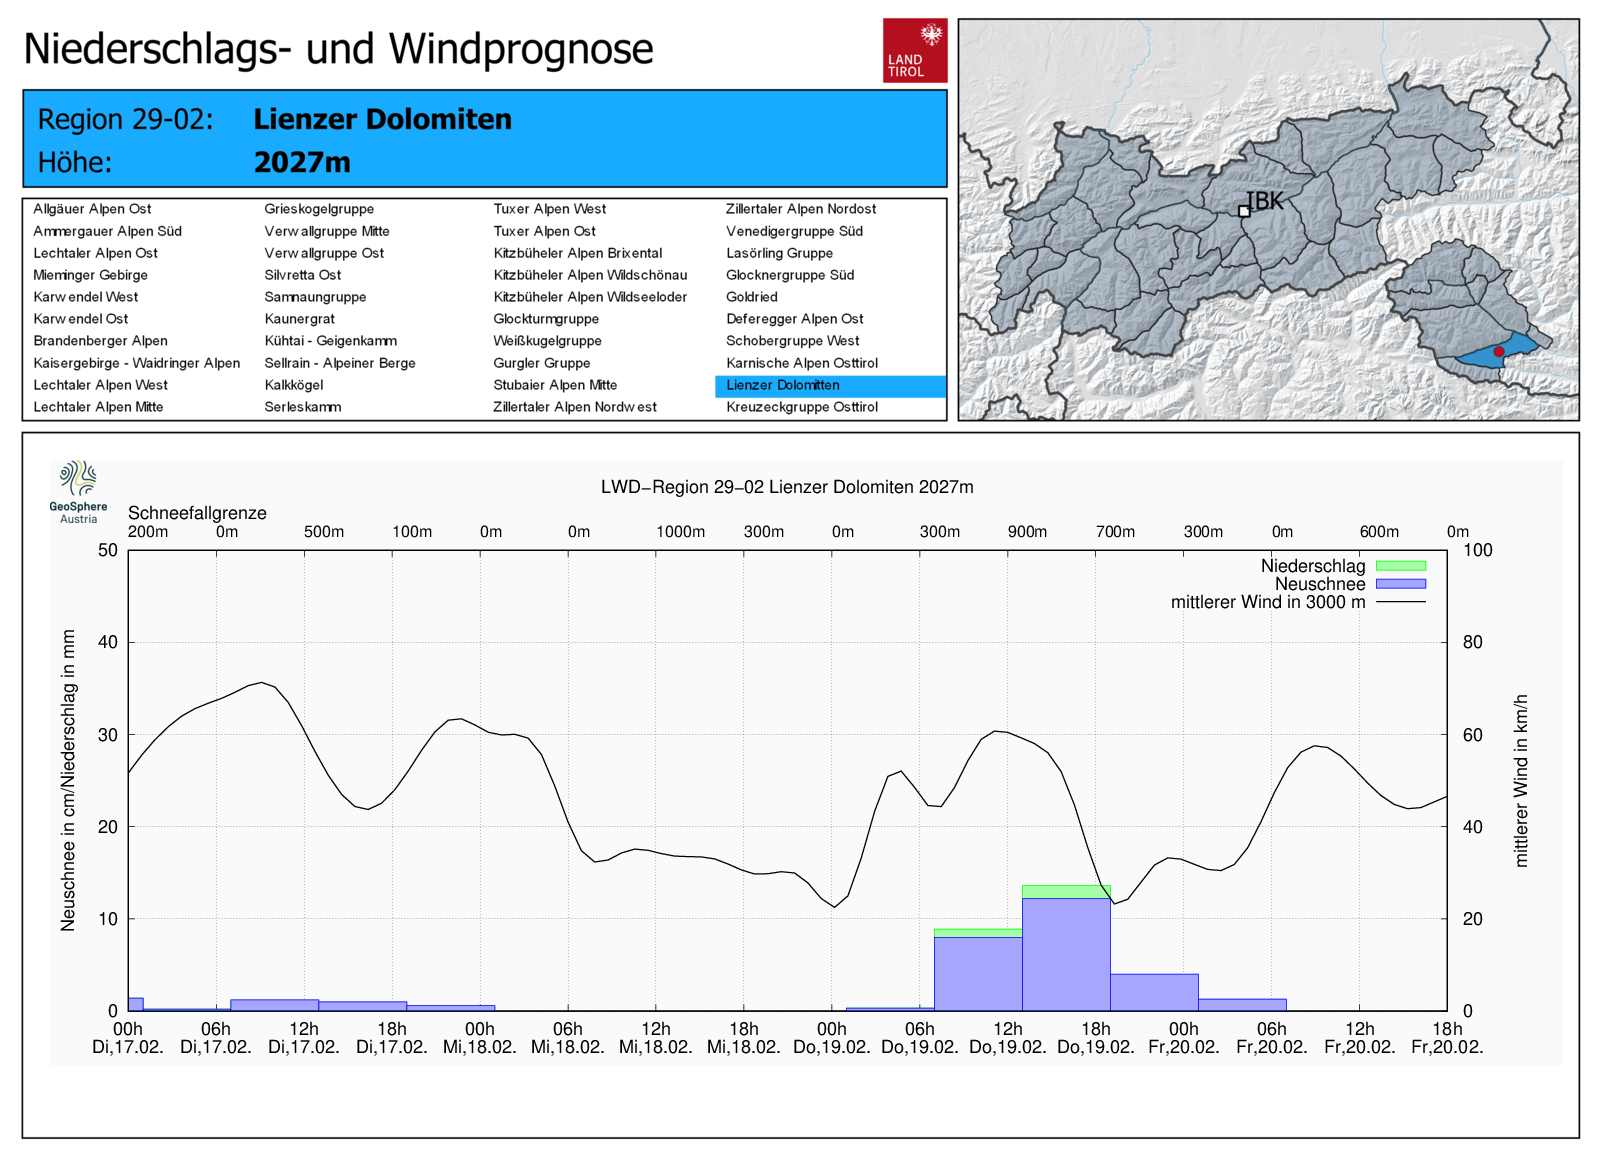
Task: Pick Kaisergebirge - Waidringer Alpen region
Action: pos(136,363)
